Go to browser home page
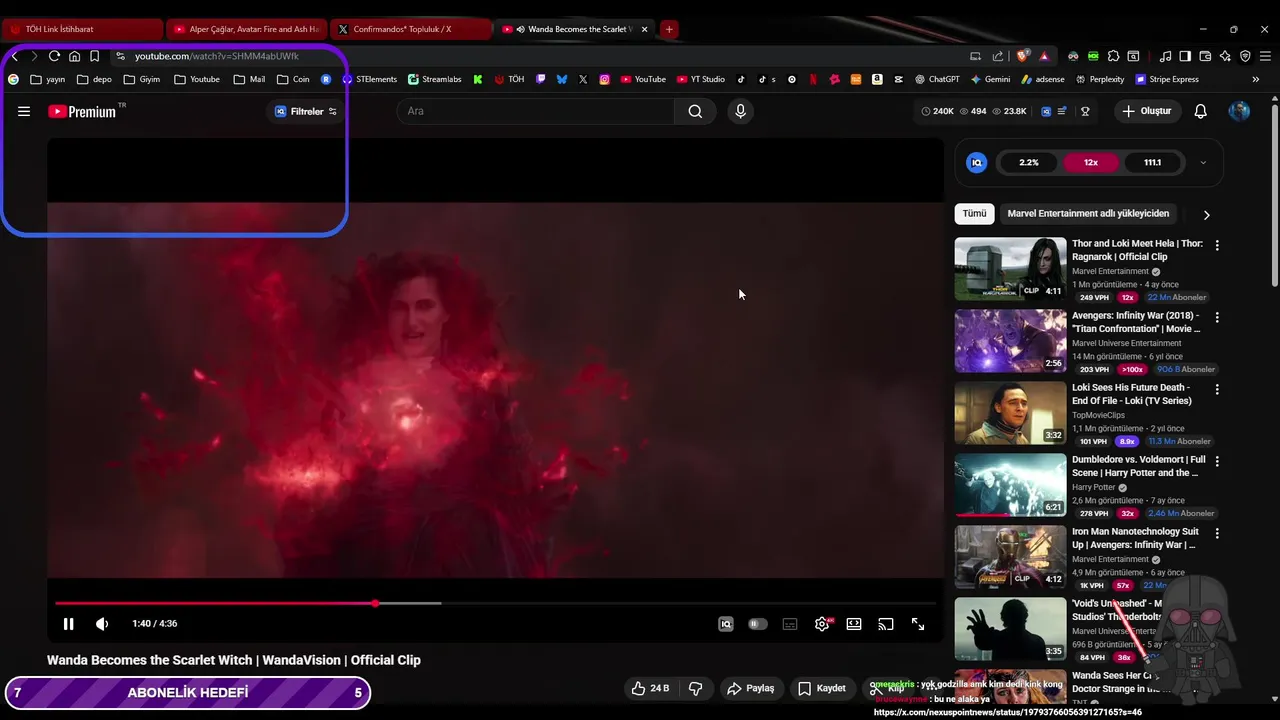This screenshot has width=1280, height=720. point(74,56)
